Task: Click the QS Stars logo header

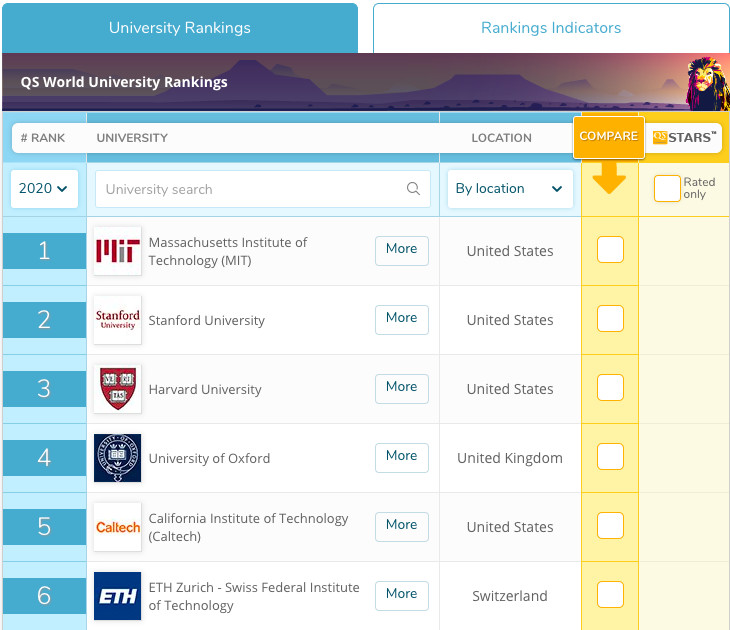Action: [684, 137]
